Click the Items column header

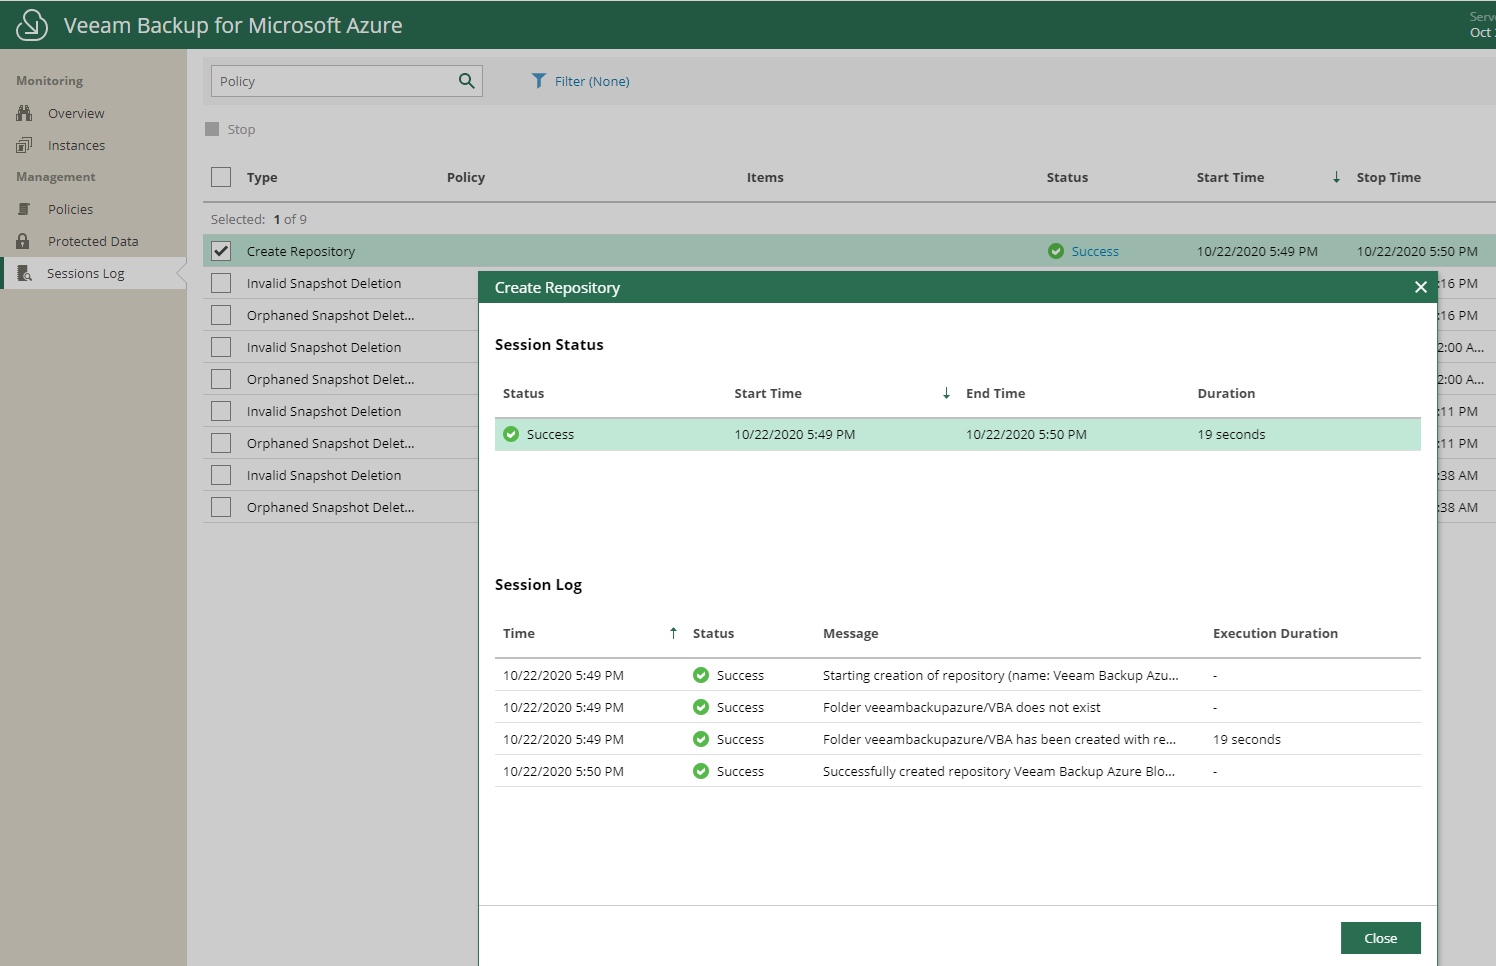point(765,177)
